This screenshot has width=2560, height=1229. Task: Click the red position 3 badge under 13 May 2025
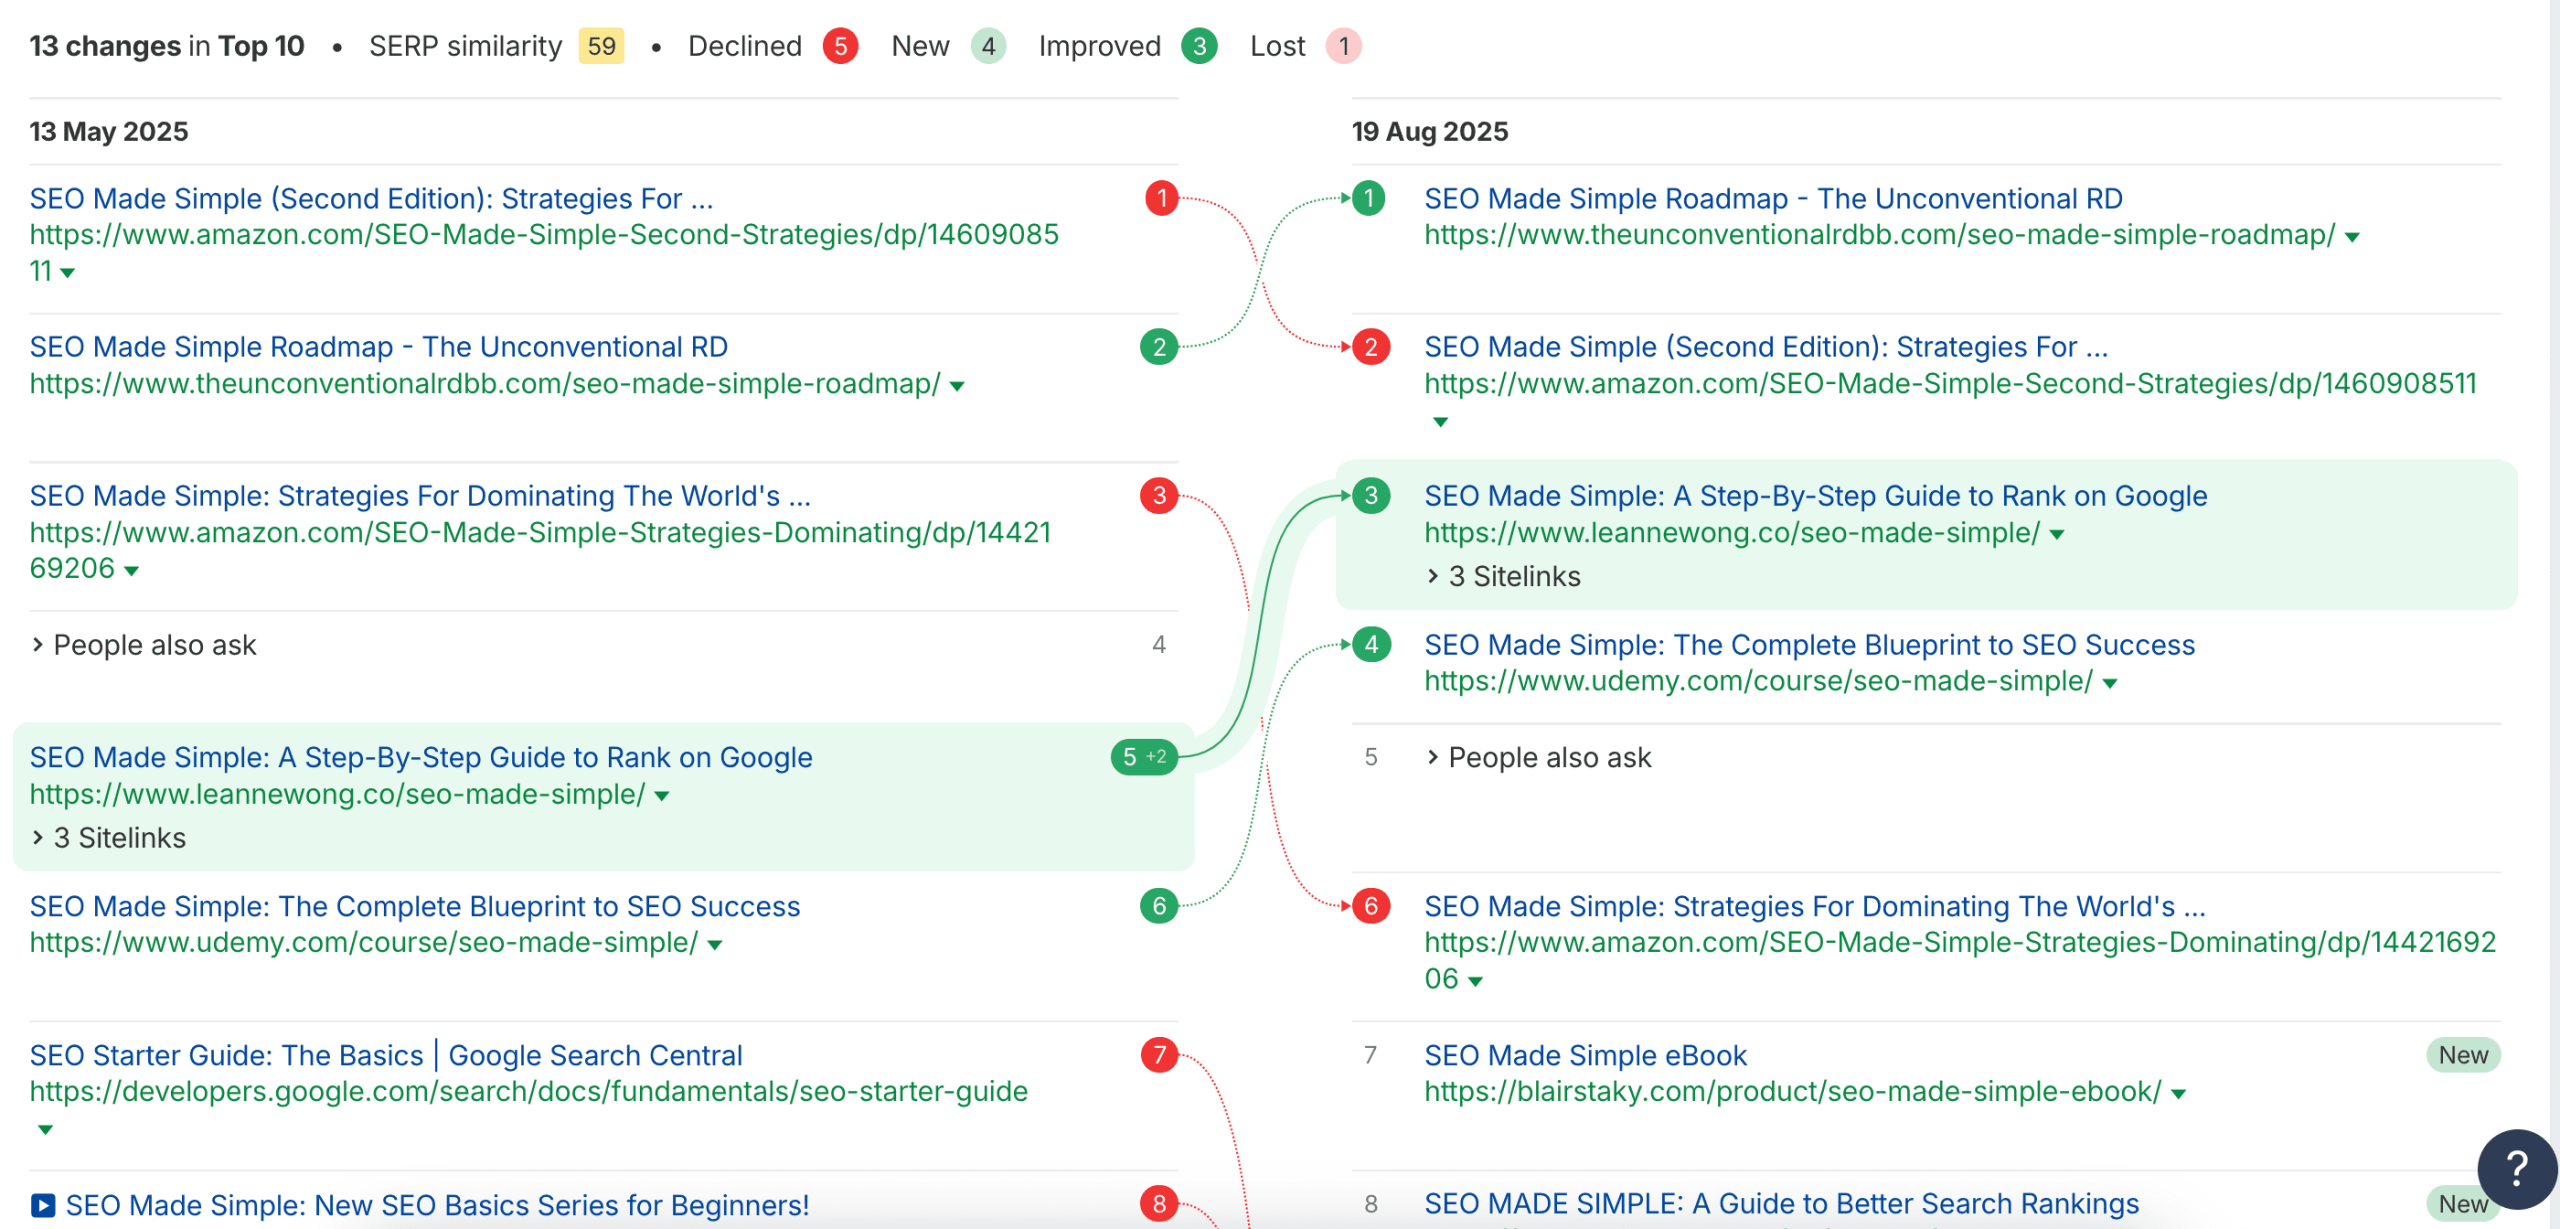pyautogui.click(x=1159, y=495)
